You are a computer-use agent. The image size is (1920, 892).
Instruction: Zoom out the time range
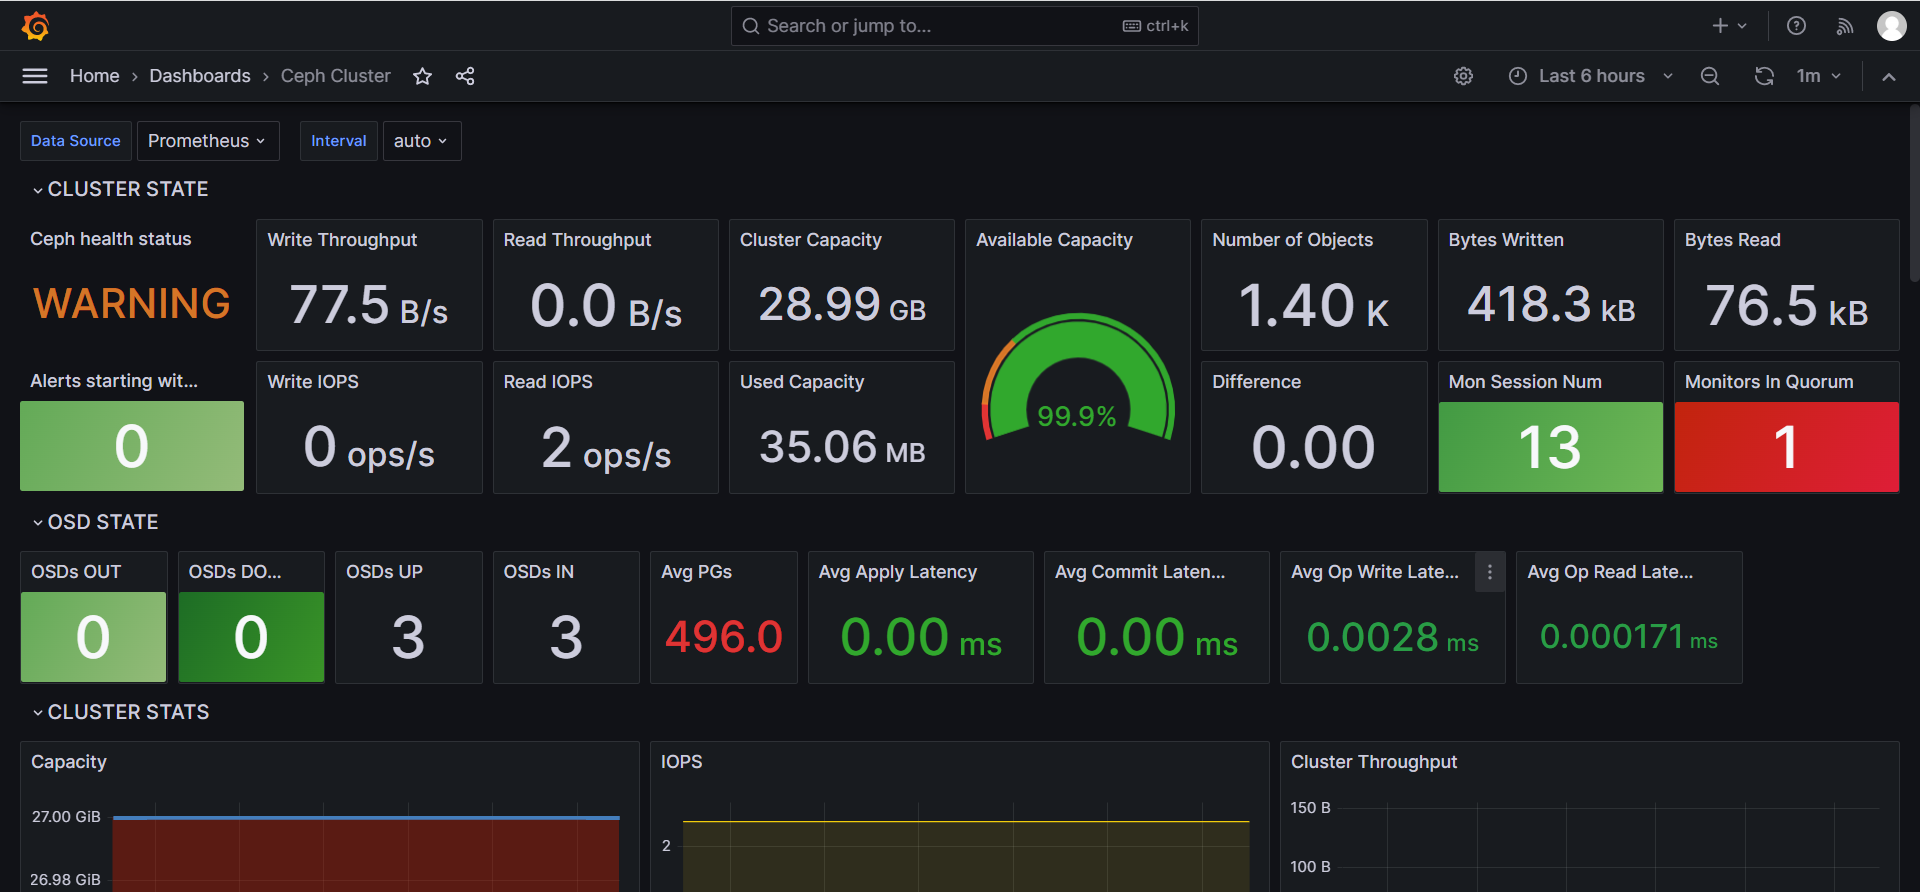tap(1710, 76)
